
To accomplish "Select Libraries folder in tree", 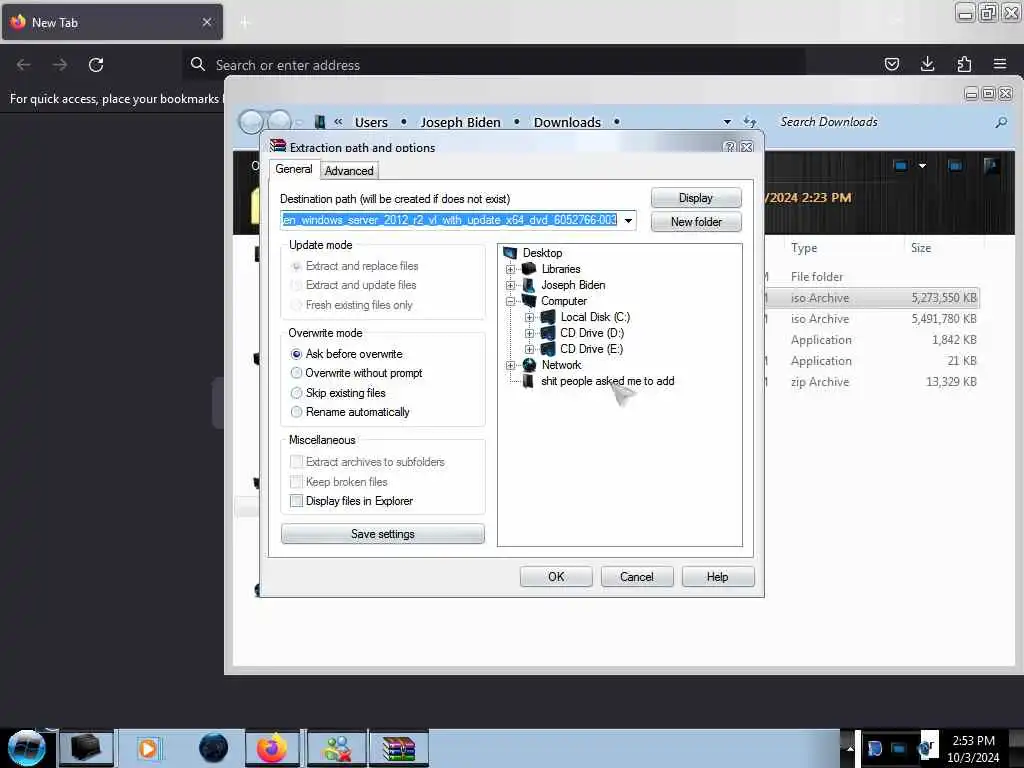I will (561, 269).
